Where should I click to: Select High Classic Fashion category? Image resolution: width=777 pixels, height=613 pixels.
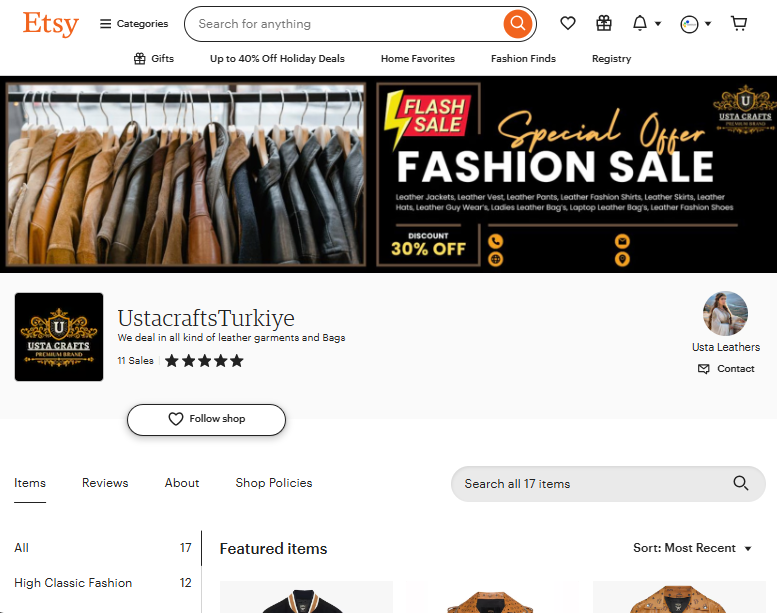click(x=103, y=583)
